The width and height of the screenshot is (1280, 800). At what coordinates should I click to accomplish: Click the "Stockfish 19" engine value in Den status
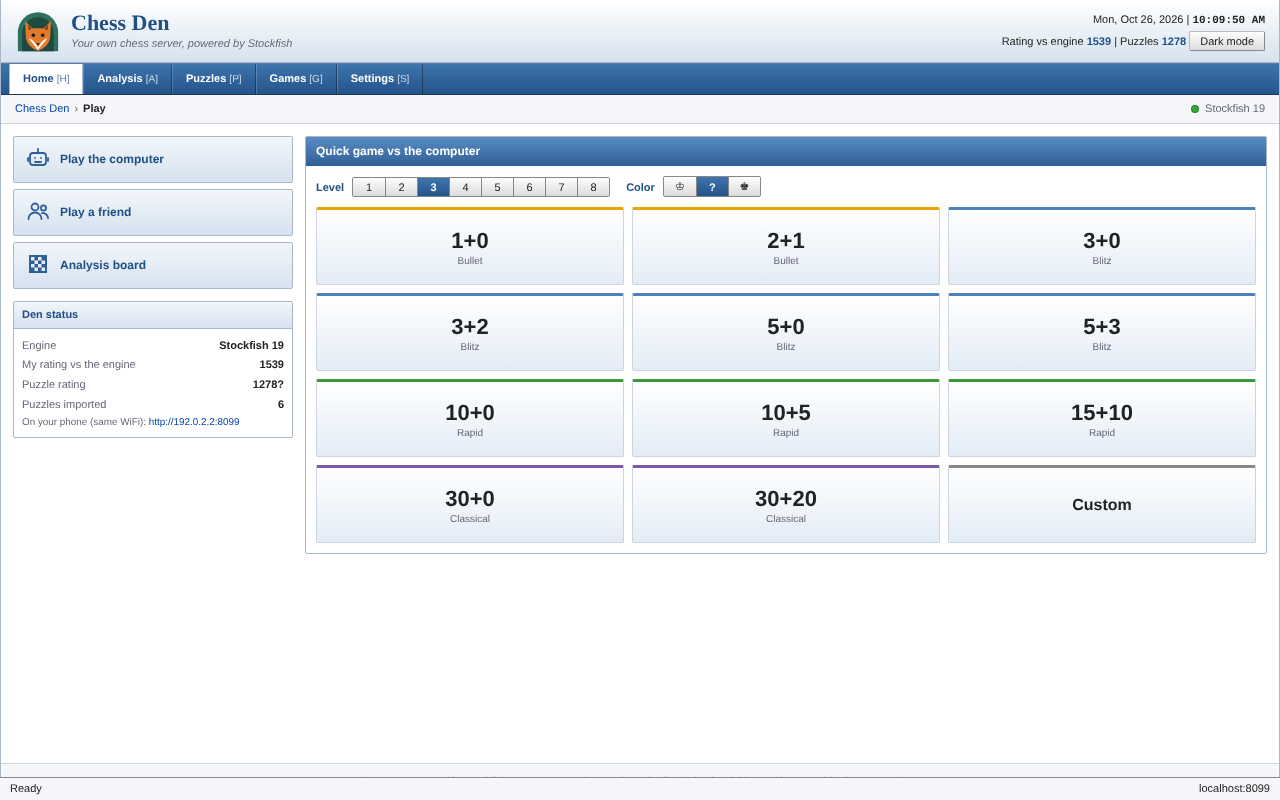251,345
